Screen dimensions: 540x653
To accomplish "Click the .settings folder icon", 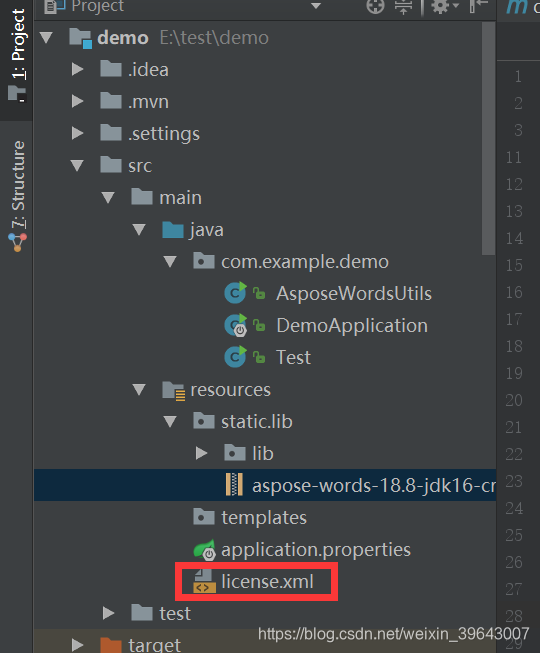I will (111, 133).
